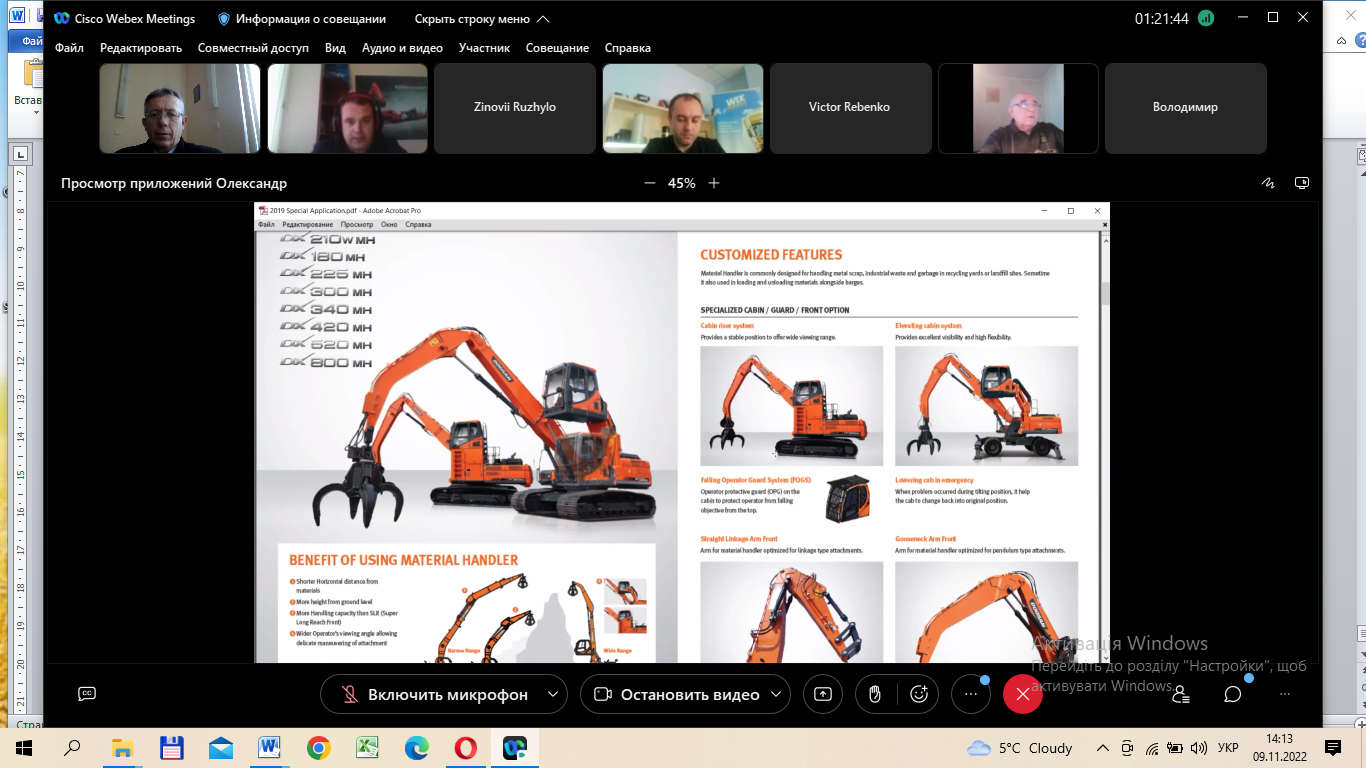Image resolution: width=1366 pixels, height=768 pixels.
Task: Open notification center icon
Action: tap(1333, 748)
